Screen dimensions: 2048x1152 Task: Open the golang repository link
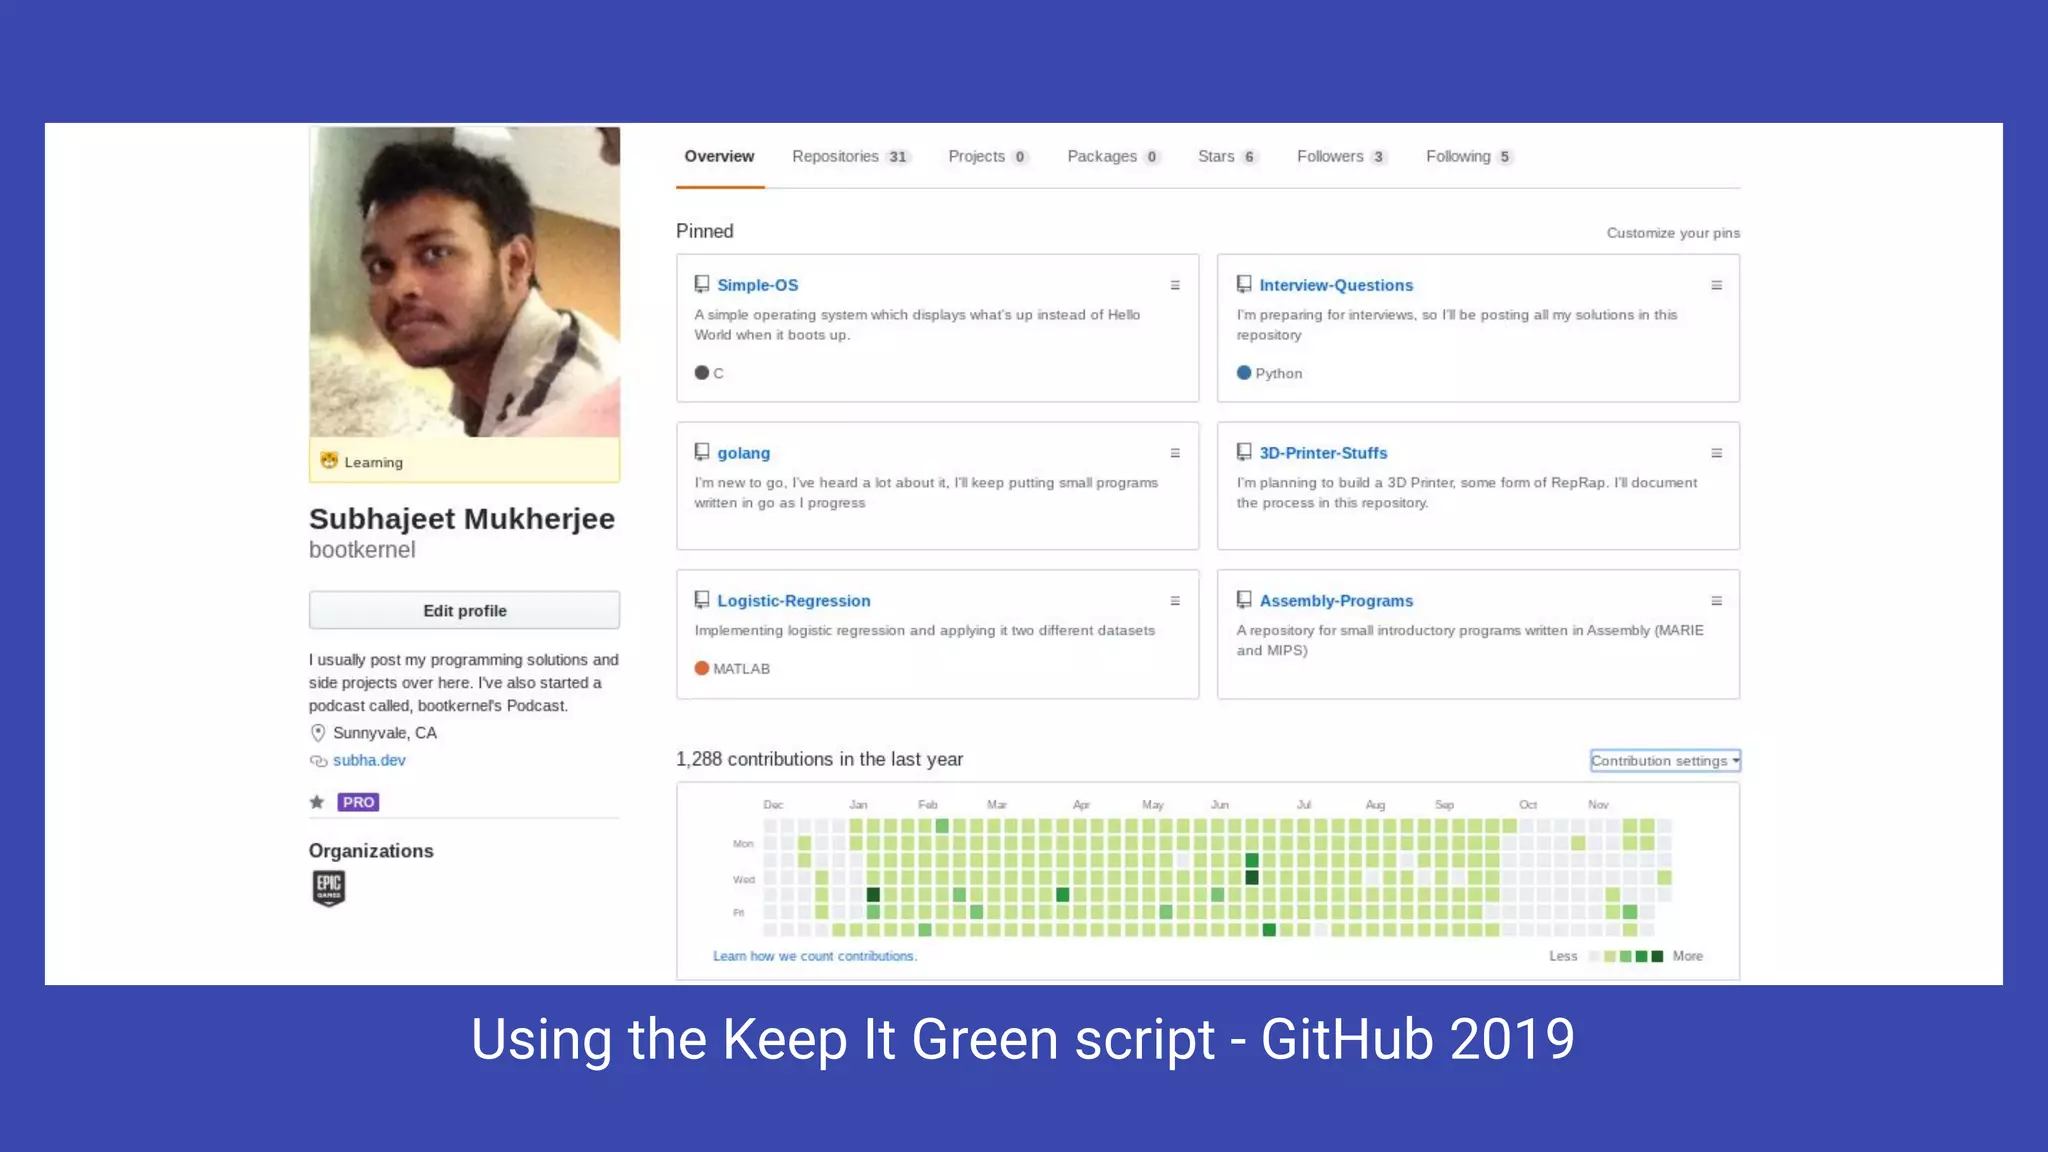(743, 453)
